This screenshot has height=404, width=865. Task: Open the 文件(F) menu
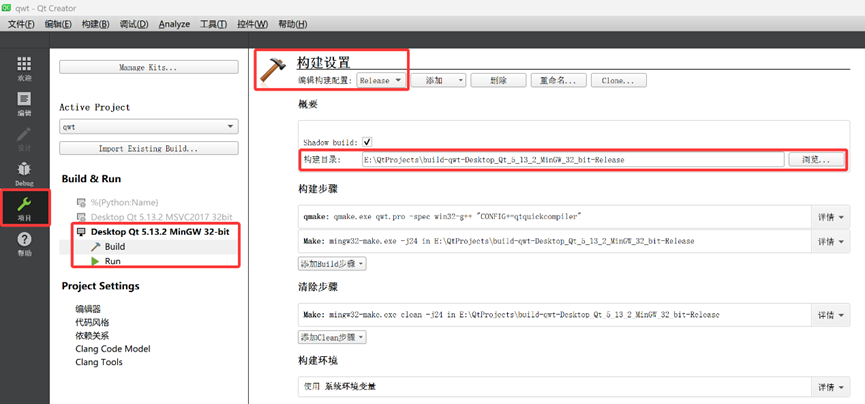click(x=21, y=24)
